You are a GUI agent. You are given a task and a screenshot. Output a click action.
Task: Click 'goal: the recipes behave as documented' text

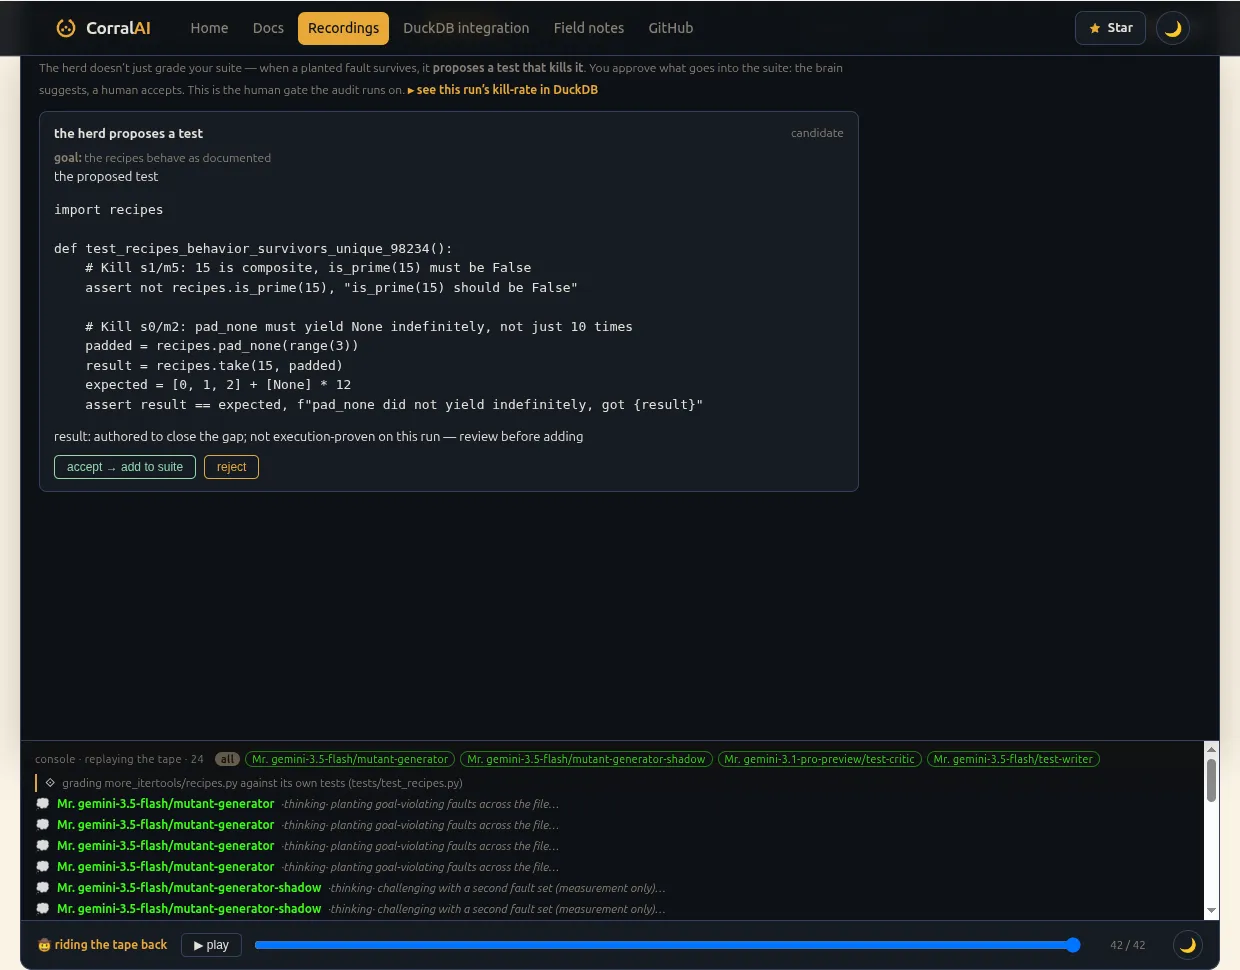click(x=162, y=158)
